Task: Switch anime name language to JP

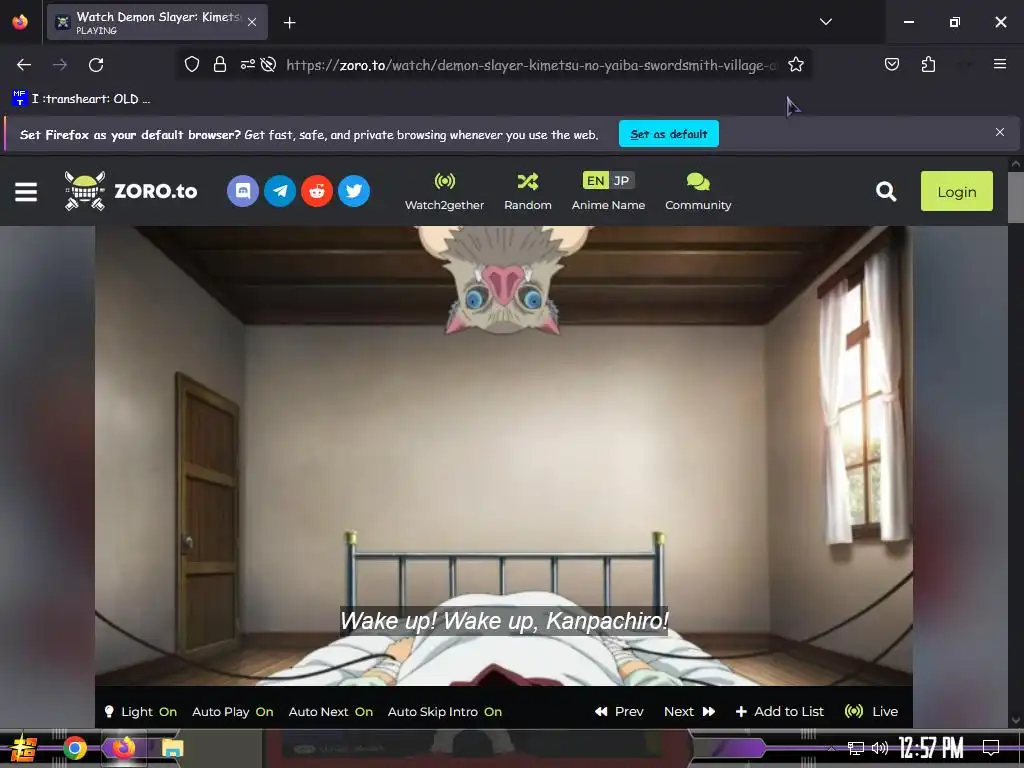Action: click(622, 180)
